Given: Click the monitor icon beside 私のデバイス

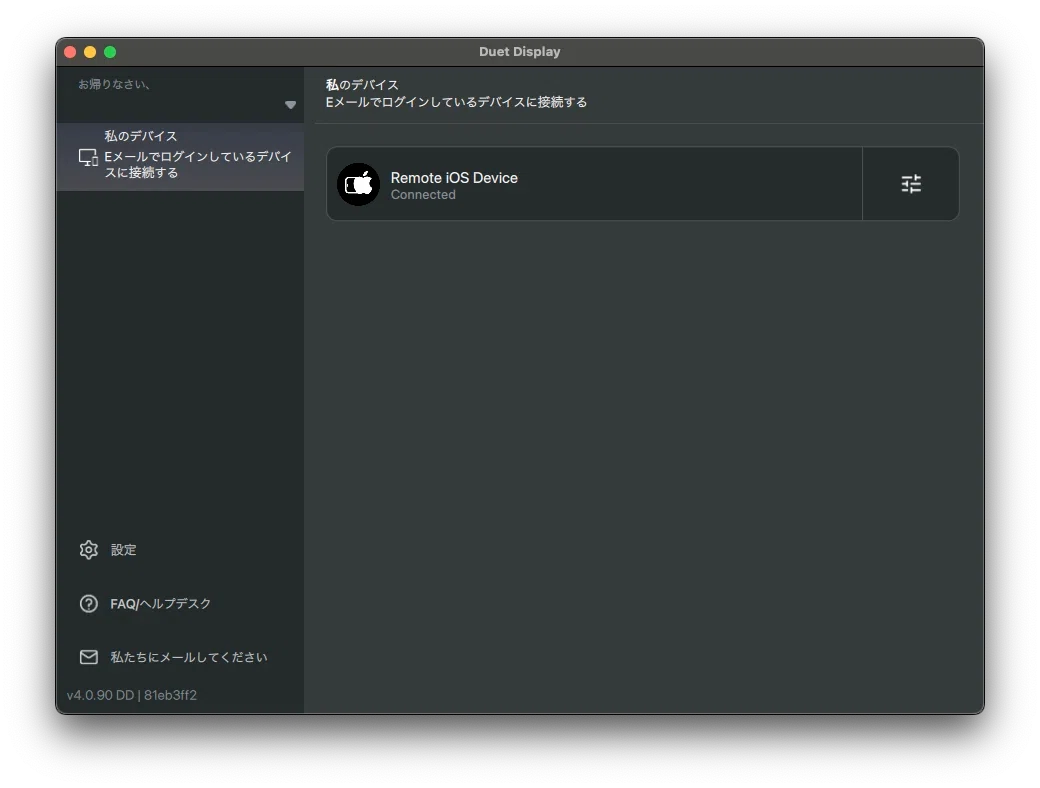Looking at the screenshot, I should pyautogui.click(x=88, y=157).
